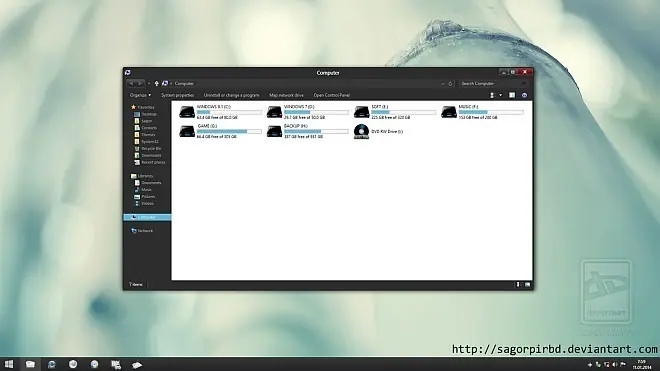The width and height of the screenshot is (660, 371).
Task: Switch to details view in status bar
Action: tap(518, 285)
